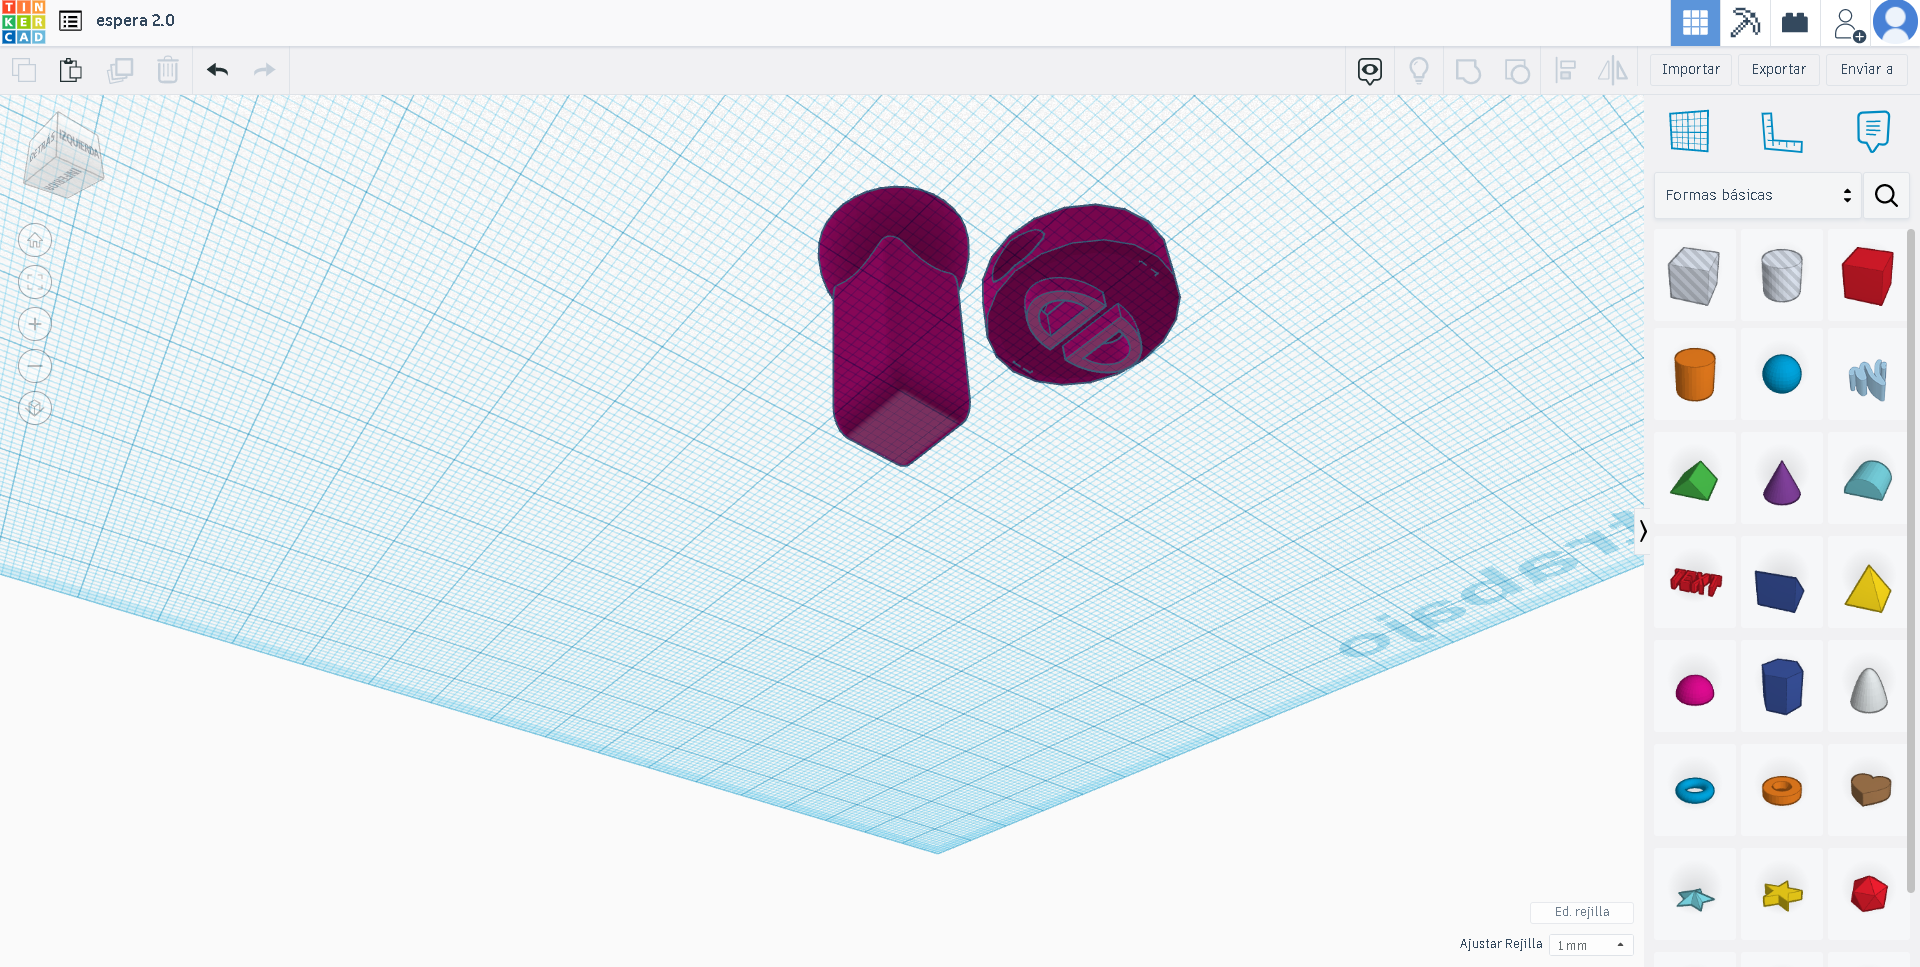The height and width of the screenshot is (967, 1920).
Task: Reset to home view
Action: (x=35, y=240)
